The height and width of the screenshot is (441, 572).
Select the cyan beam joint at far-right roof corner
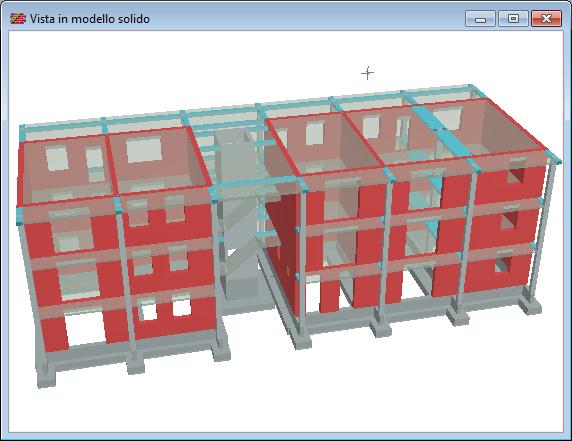[554, 158]
